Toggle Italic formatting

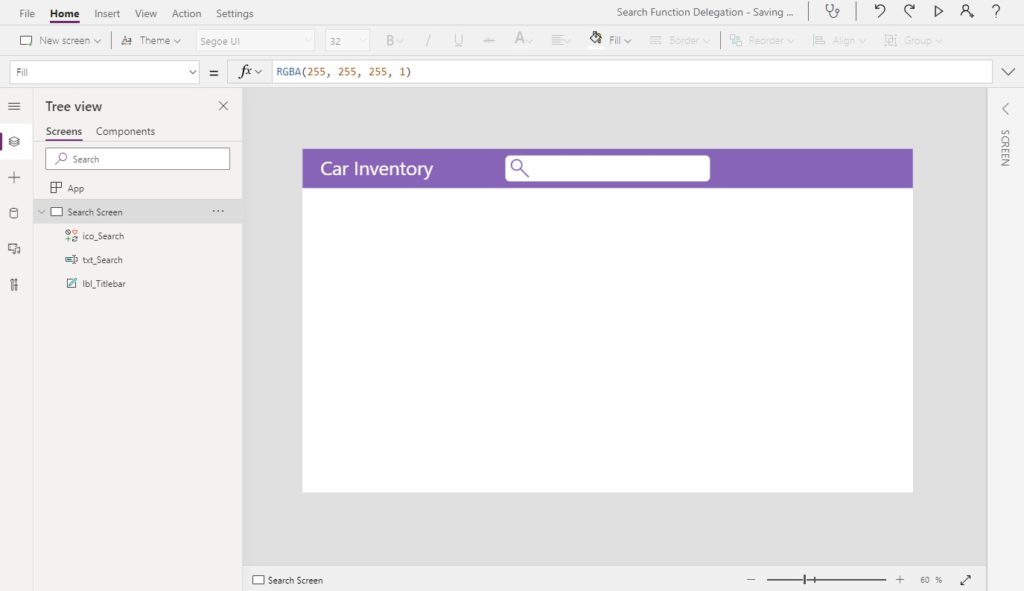[428, 40]
